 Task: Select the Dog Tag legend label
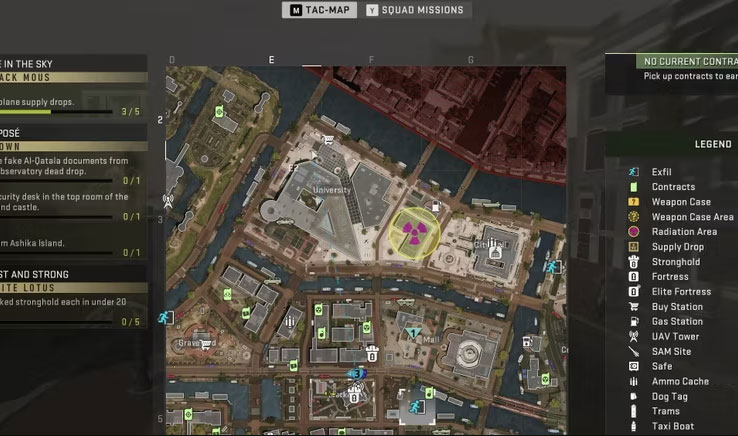pos(669,396)
